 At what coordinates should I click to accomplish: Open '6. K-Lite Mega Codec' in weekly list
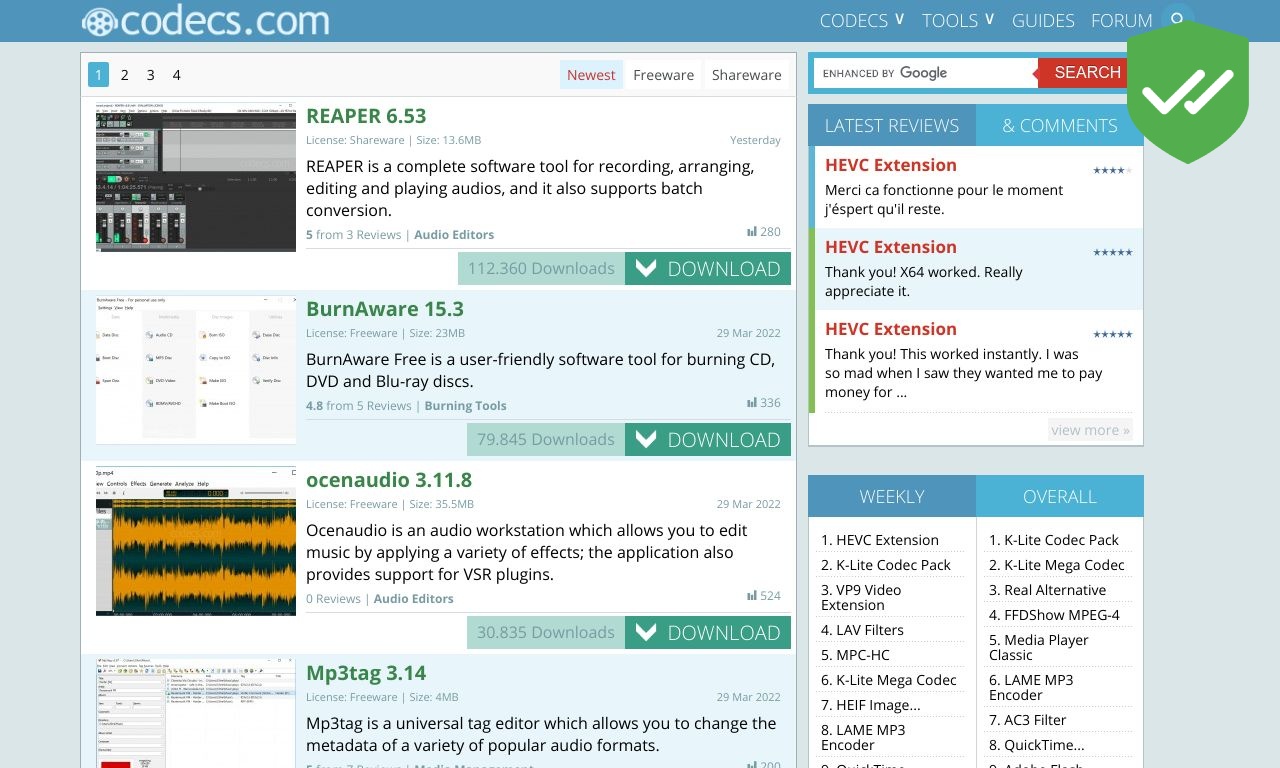coord(889,680)
